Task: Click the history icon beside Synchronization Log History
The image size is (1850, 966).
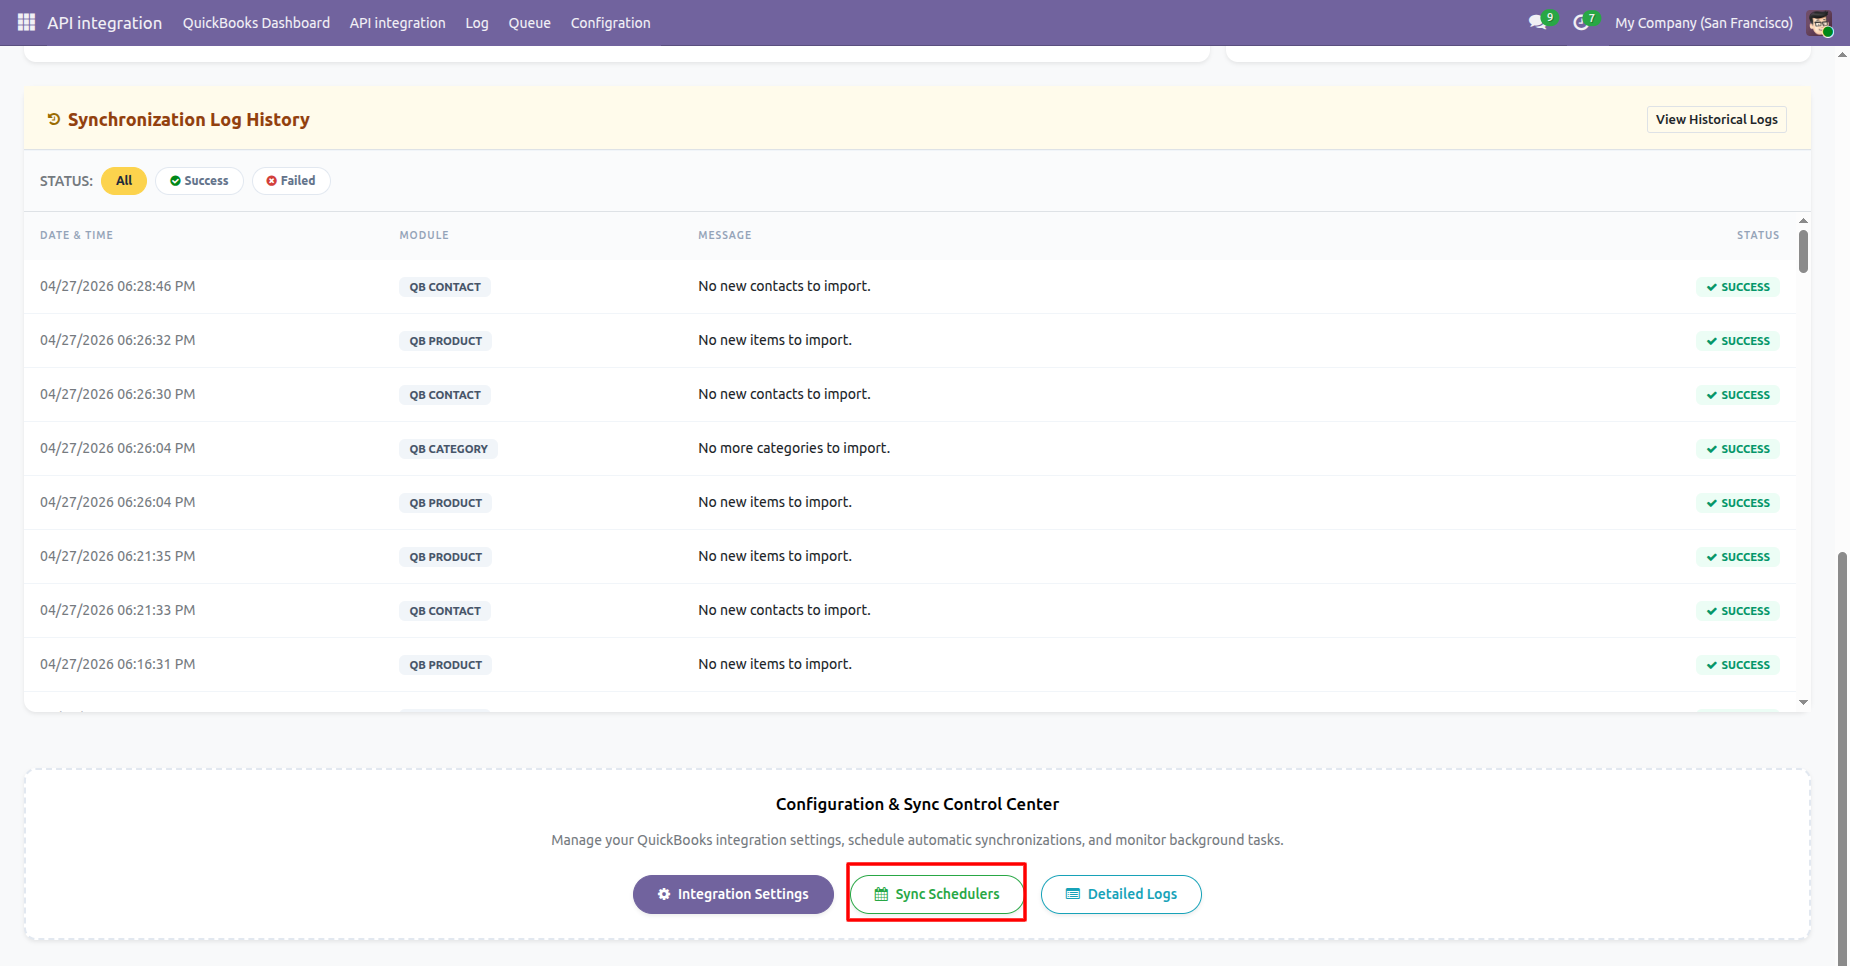Action: 54,119
